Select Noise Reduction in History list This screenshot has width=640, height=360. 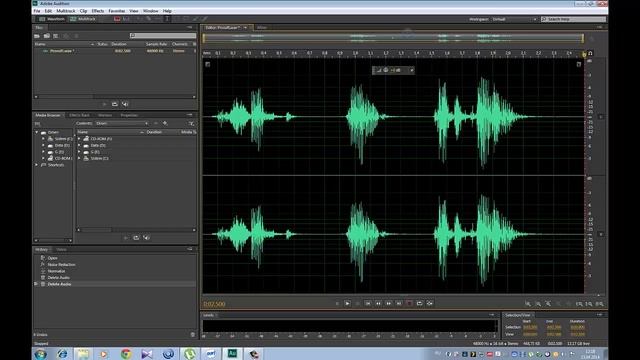coord(61,264)
